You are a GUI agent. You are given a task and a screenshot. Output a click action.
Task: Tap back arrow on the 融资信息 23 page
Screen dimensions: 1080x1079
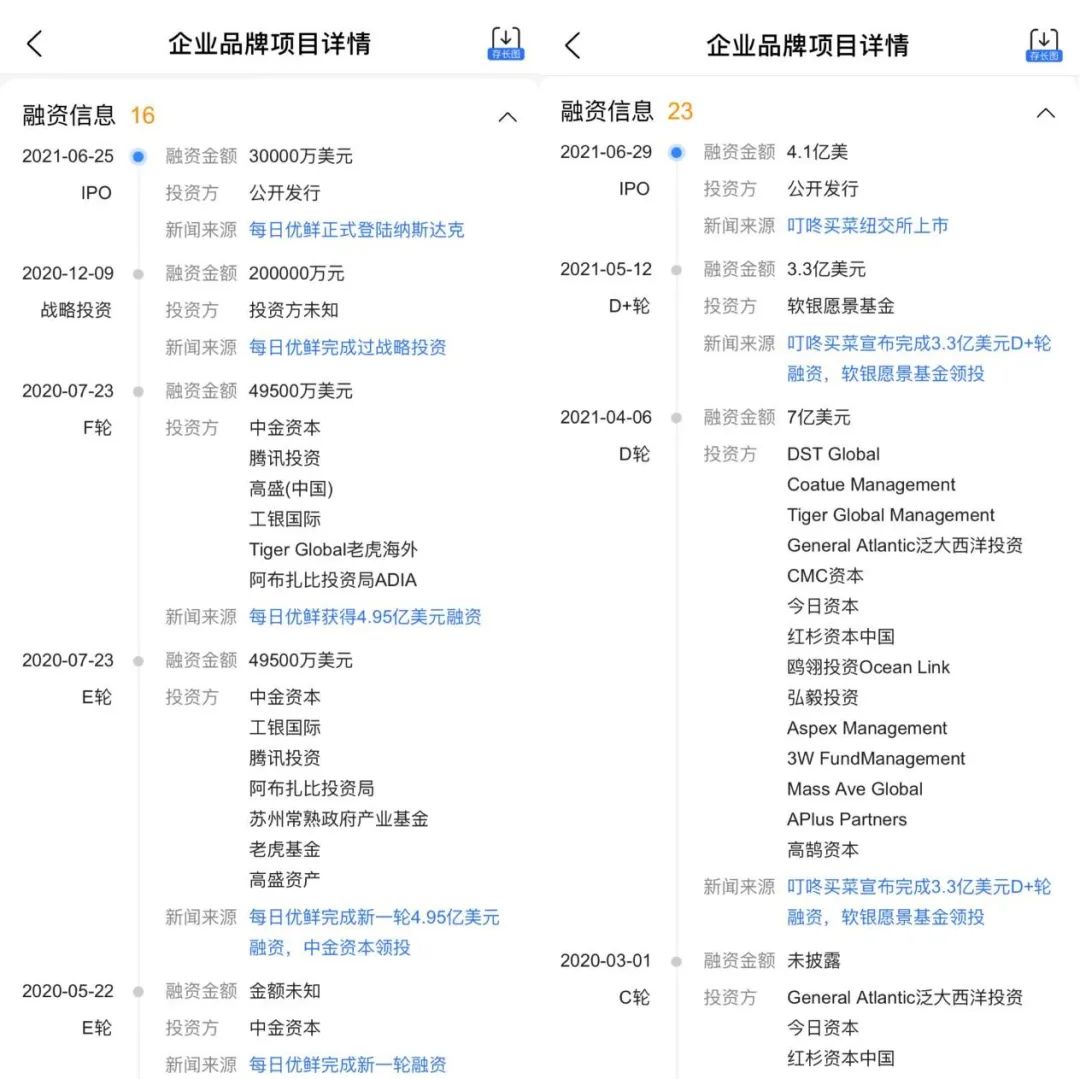pos(573,45)
